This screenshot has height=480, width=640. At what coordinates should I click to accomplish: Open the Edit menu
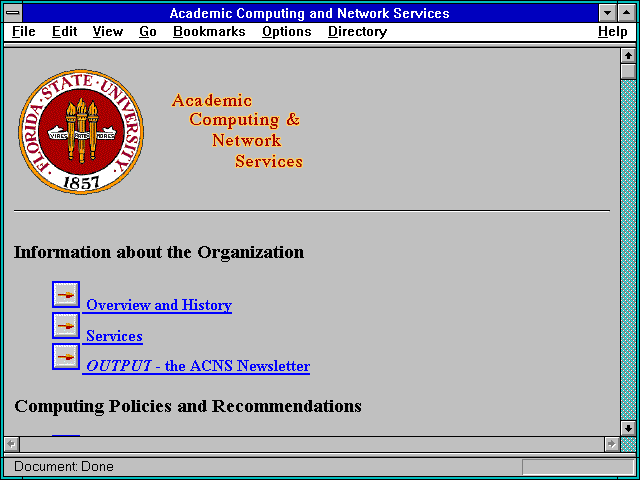[64, 32]
